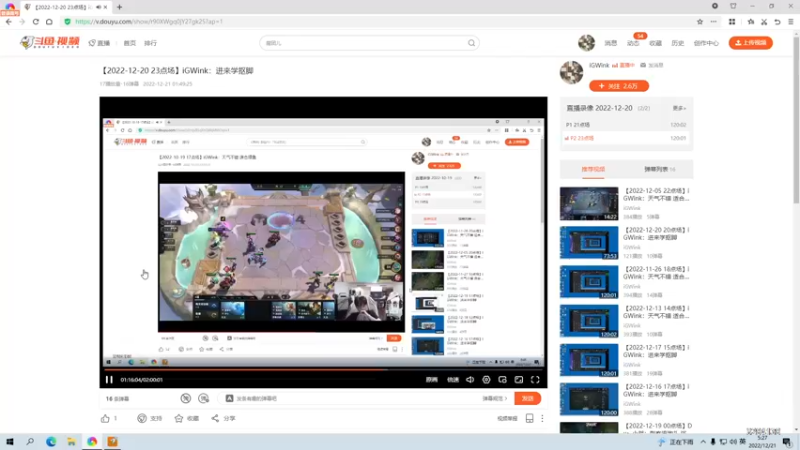
Task: Click the Douyu video site logo
Action: click(x=49, y=42)
